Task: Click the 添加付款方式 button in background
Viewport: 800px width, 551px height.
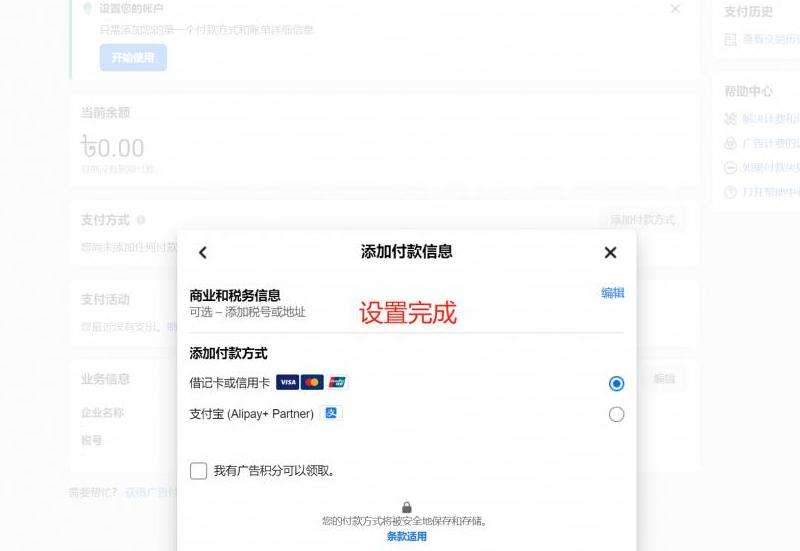Action: (x=643, y=220)
